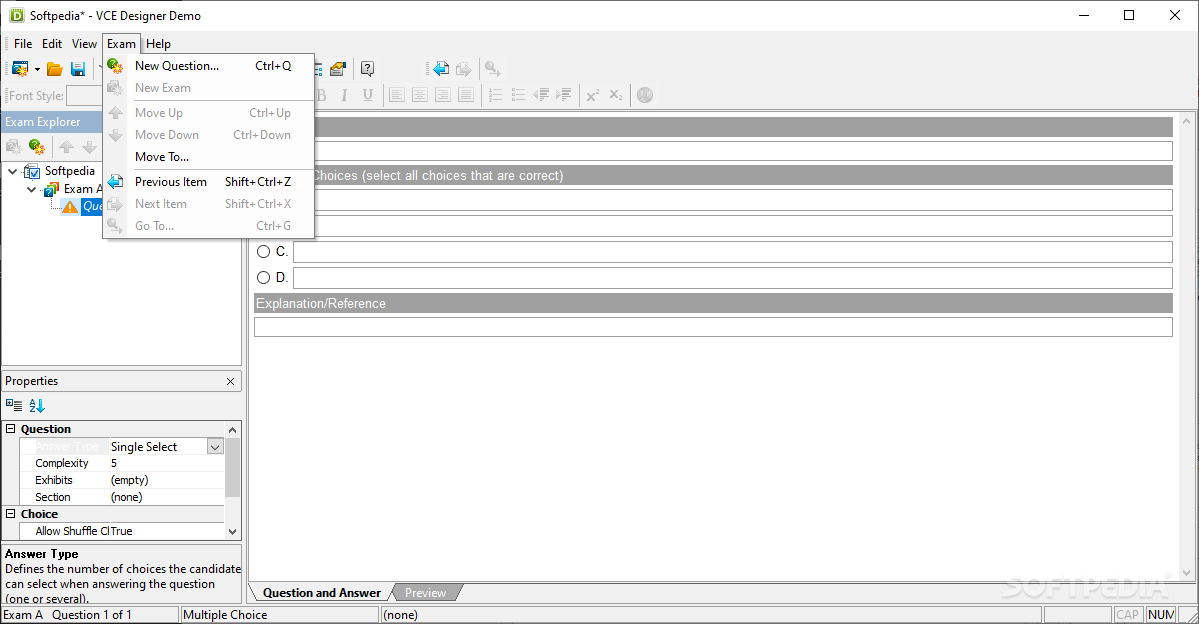Image resolution: width=1199 pixels, height=624 pixels.
Task: Collapse the Softpedia tree node
Action: pyautogui.click(x=12, y=171)
